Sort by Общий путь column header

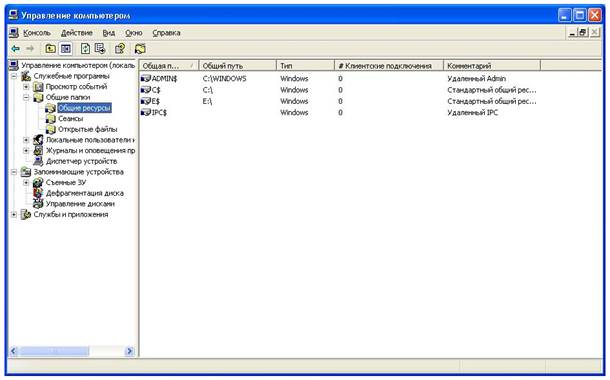click(x=237, y=66)
